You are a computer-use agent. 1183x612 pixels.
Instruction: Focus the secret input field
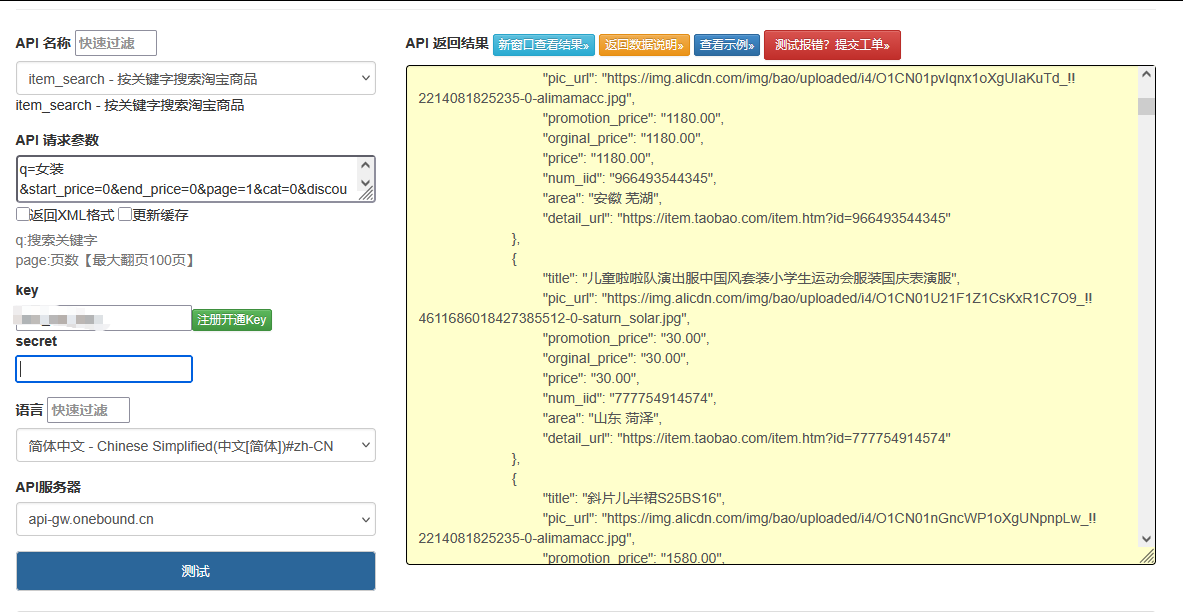point(104,369)
